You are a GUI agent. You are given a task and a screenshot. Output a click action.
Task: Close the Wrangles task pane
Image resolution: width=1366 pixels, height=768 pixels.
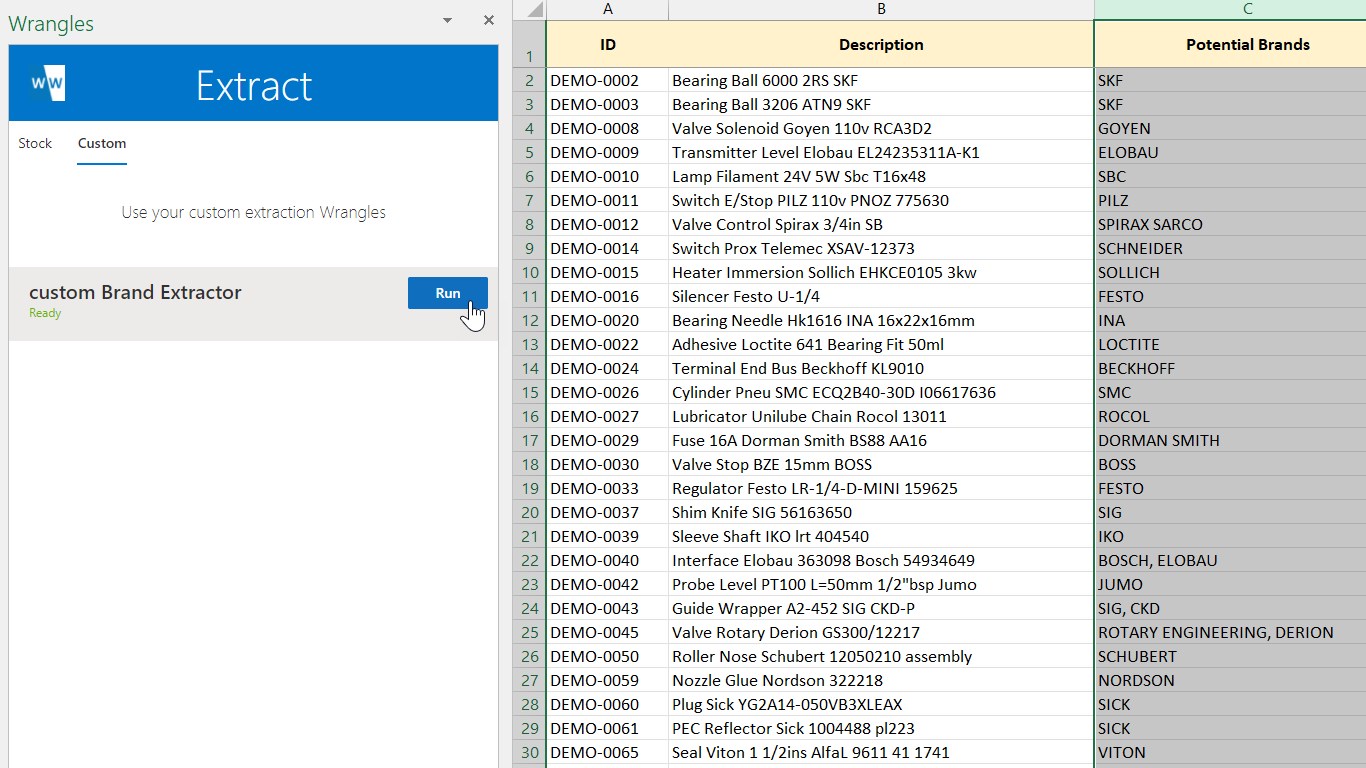(x=489, y=21)
